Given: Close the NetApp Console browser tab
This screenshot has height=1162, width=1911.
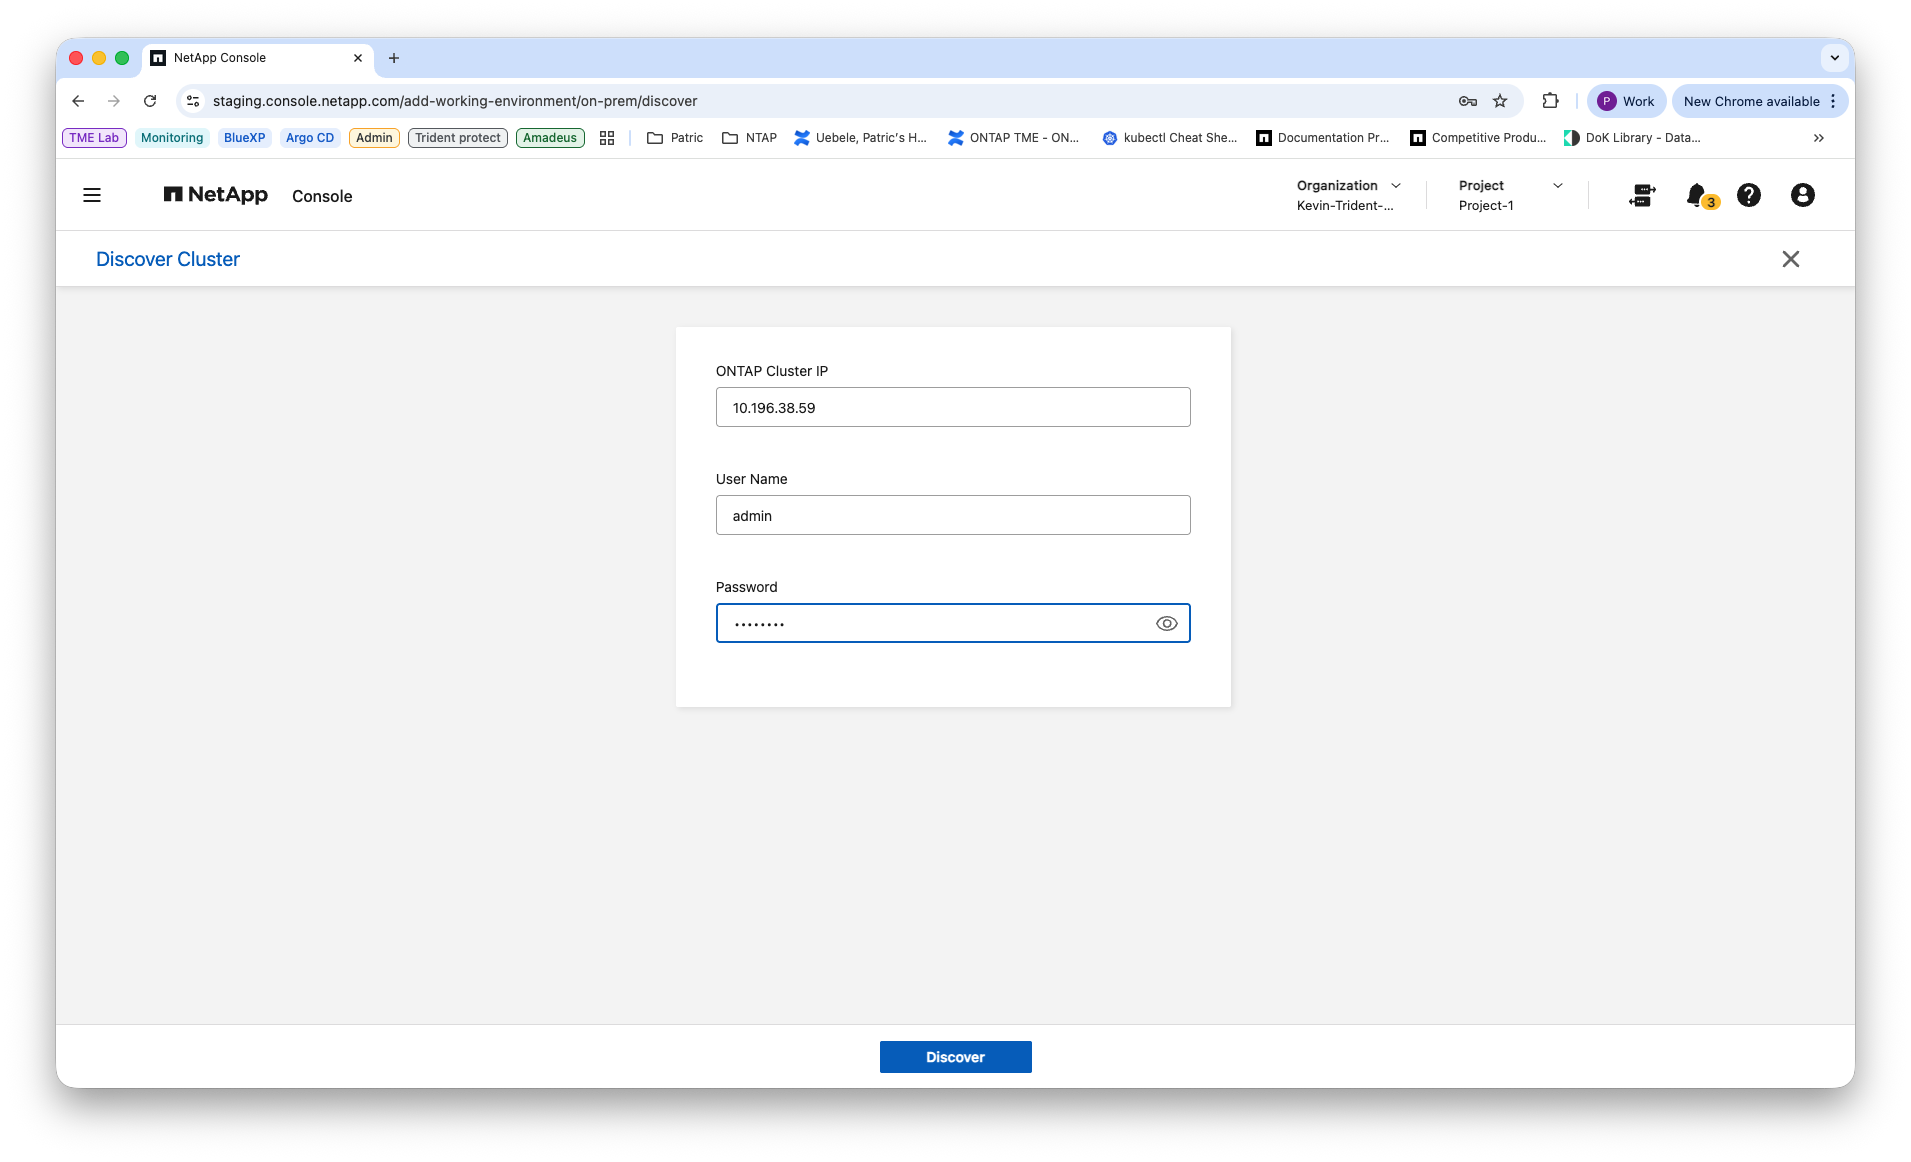Looking at the screenshot, I should click(358, 58).
